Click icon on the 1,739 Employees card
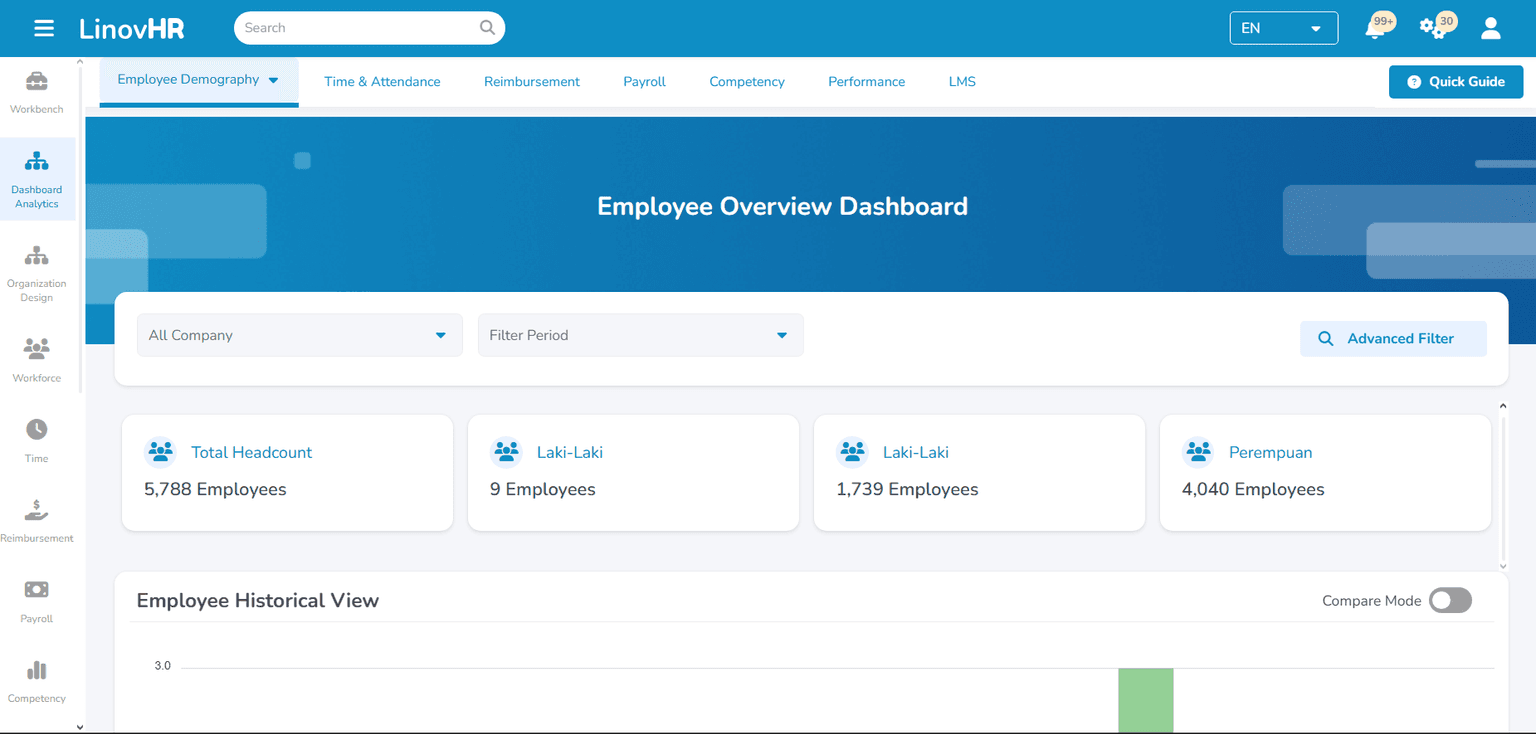1536x734 pixels. click(852, 452)
